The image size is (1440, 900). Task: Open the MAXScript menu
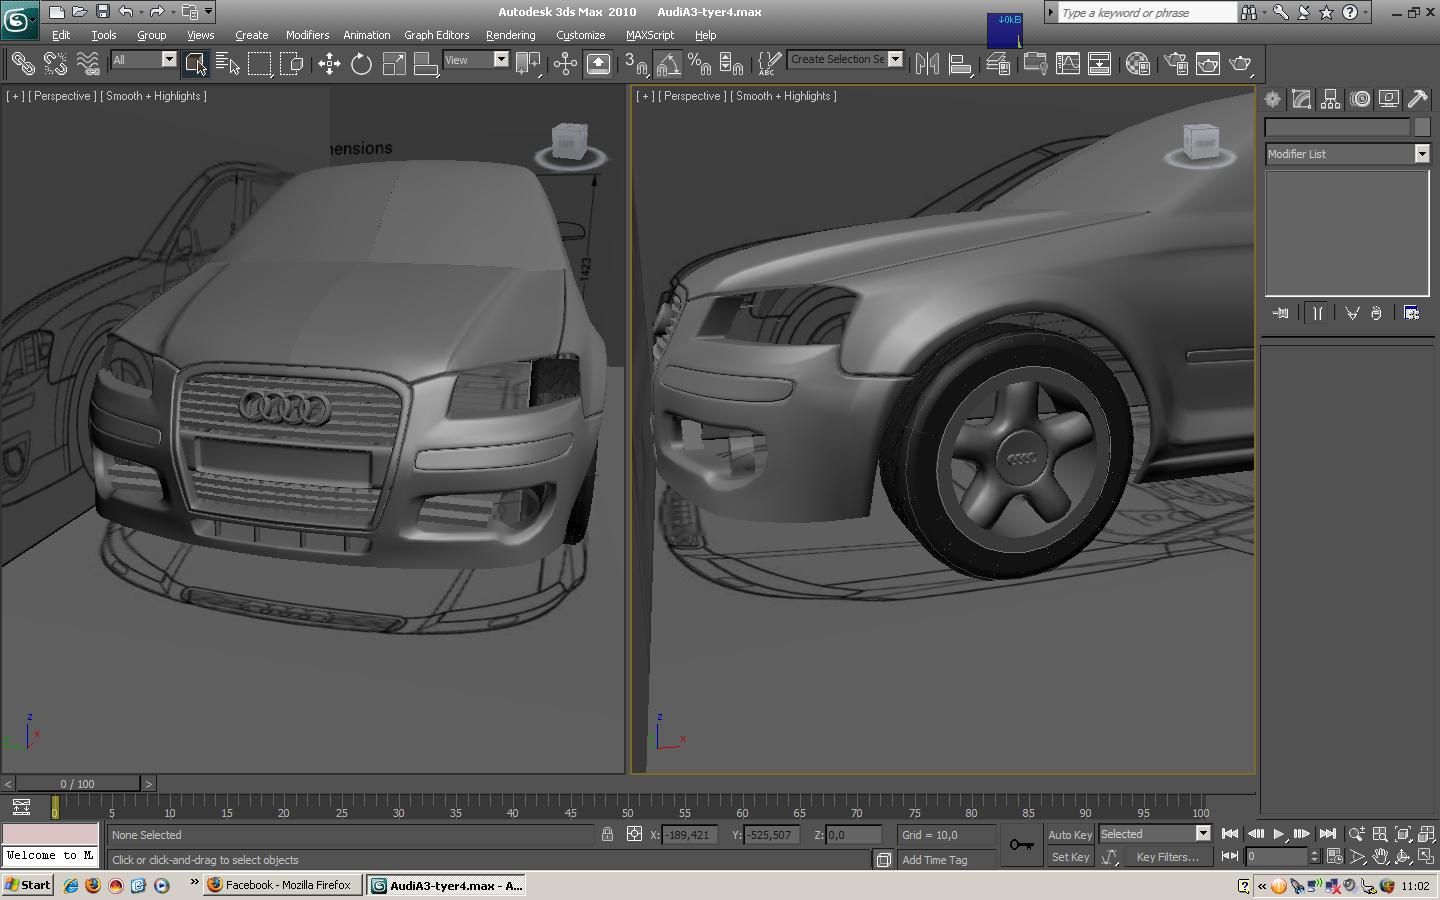coord(650,35)
